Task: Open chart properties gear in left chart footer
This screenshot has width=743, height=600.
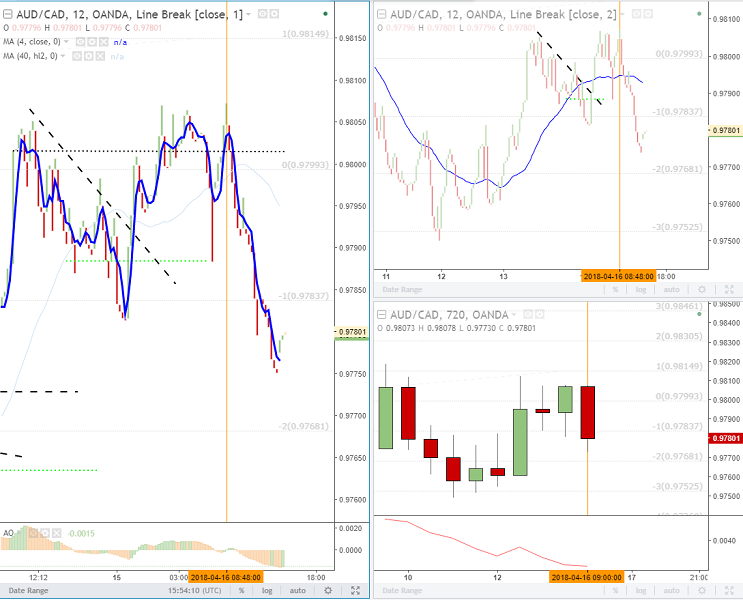Action: [x=328, y=591]
